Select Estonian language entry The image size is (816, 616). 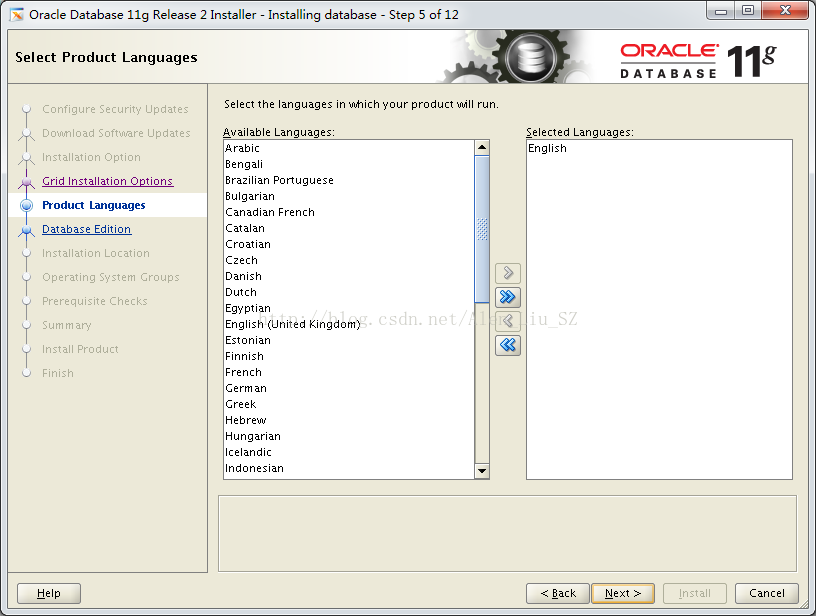[x=349, y=340]
